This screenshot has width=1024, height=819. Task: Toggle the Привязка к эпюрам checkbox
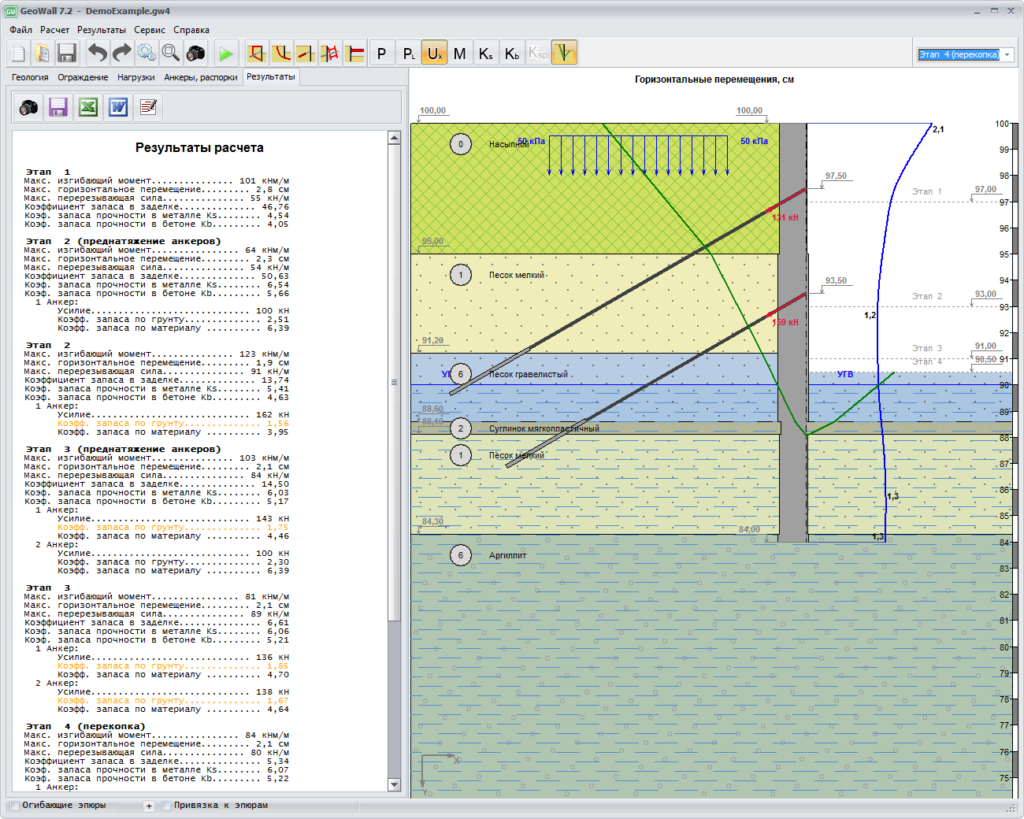tap(166, 805)
